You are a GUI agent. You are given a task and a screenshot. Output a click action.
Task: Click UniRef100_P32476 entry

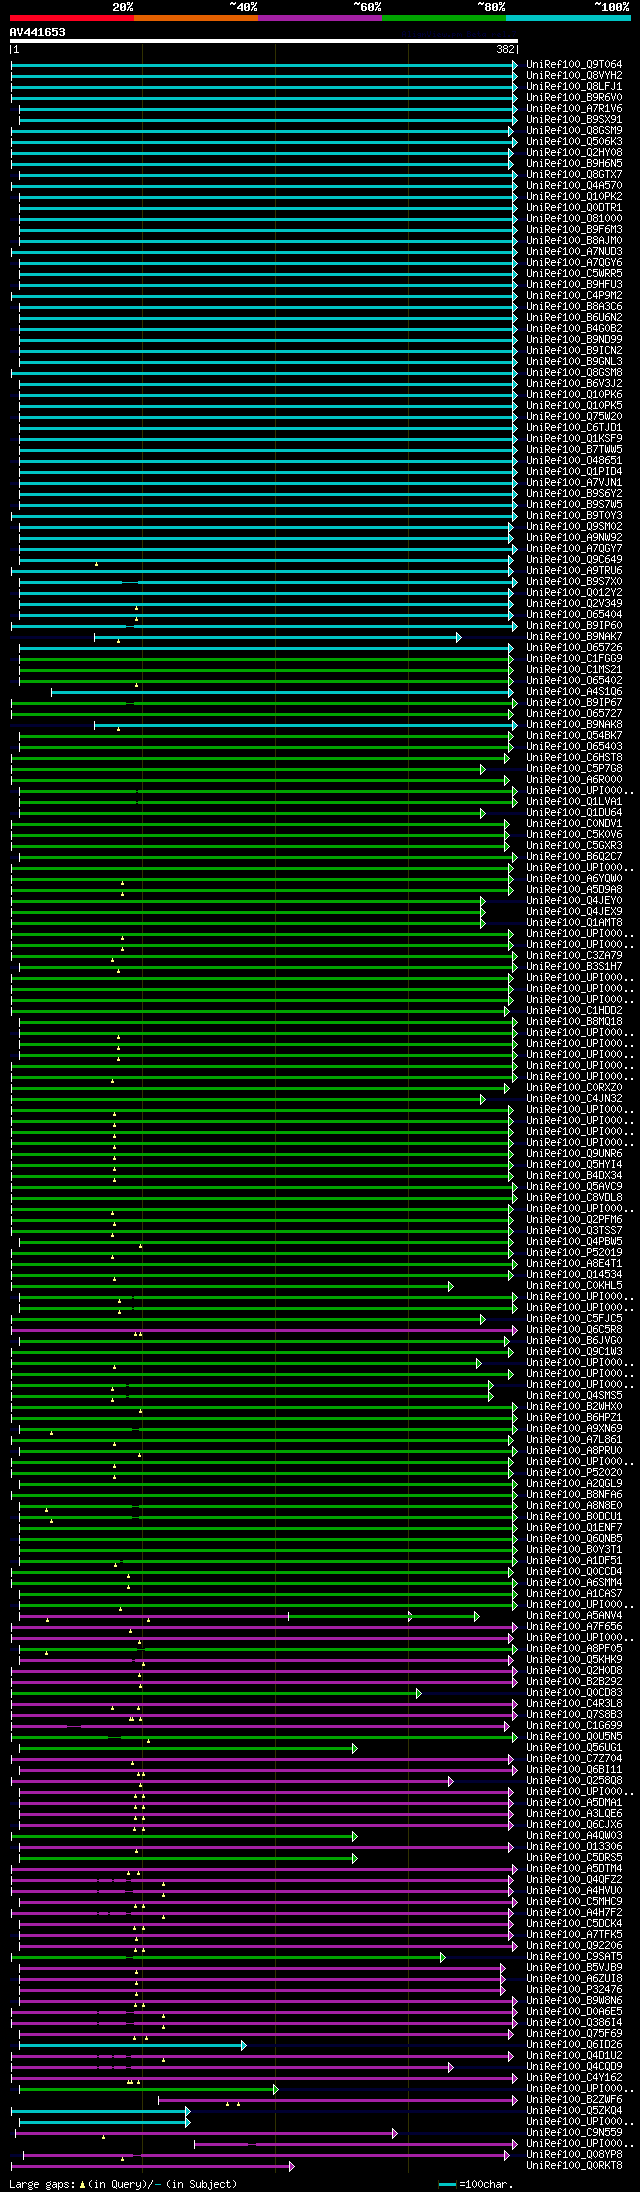click(x=574, y=1990)
